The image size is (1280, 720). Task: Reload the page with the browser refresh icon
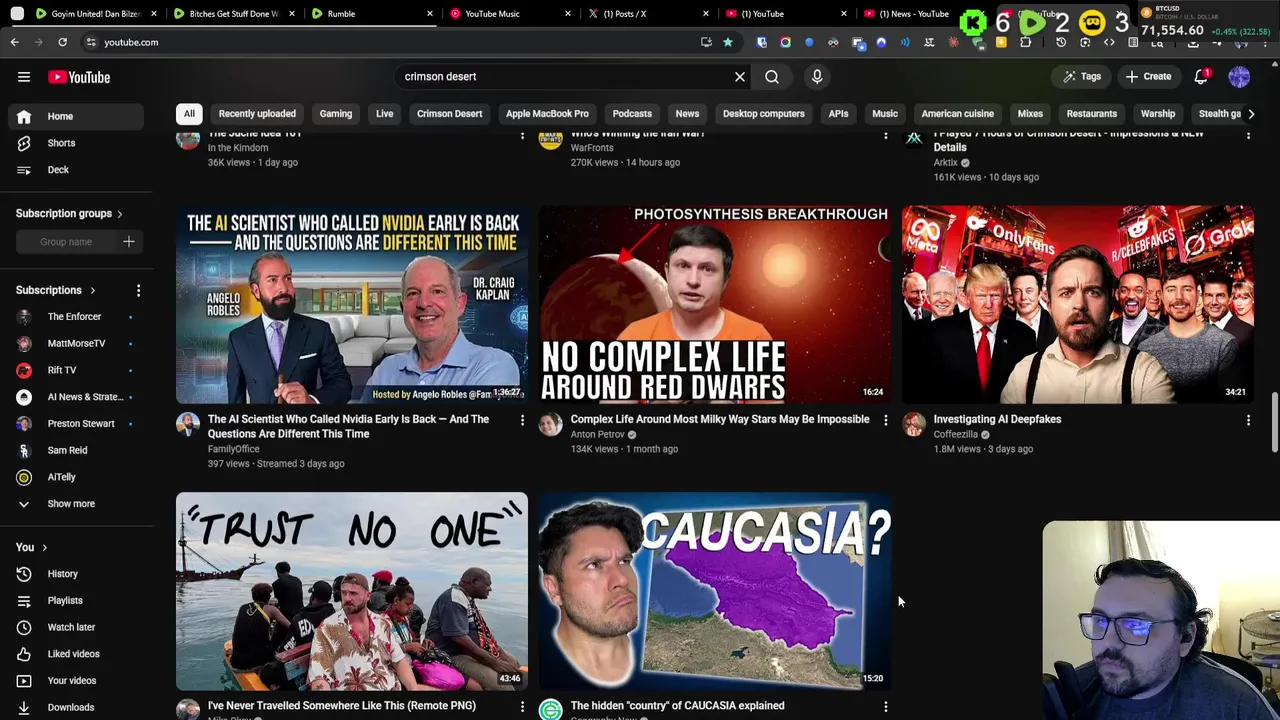point(62,42)
